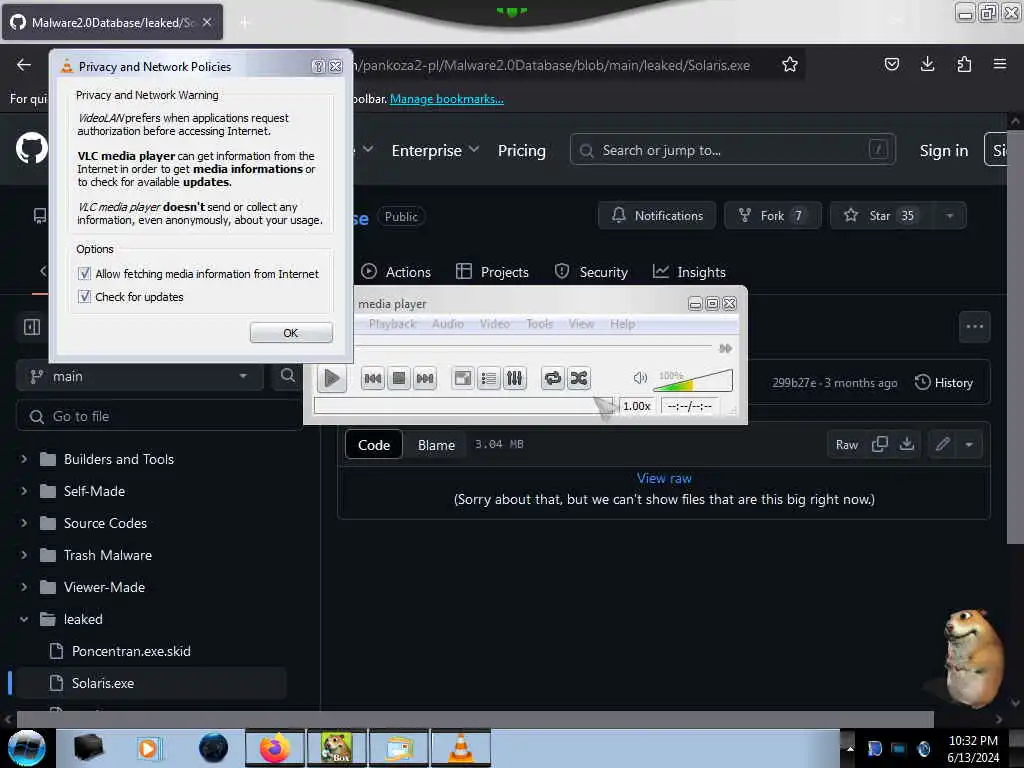The image size is (1024, 768).
Task: Open Firefox extensions icon
Action: [964, 64]
